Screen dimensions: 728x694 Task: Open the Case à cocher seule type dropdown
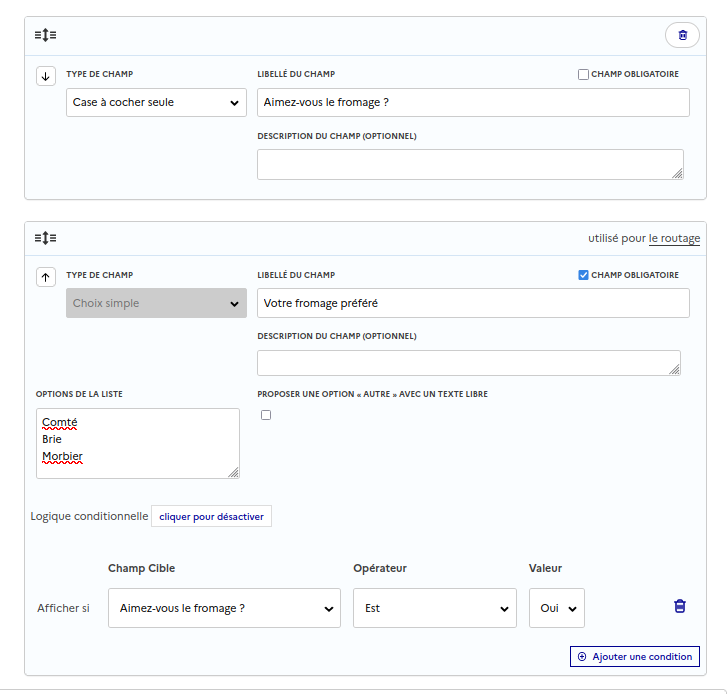(x=156, y=102)
